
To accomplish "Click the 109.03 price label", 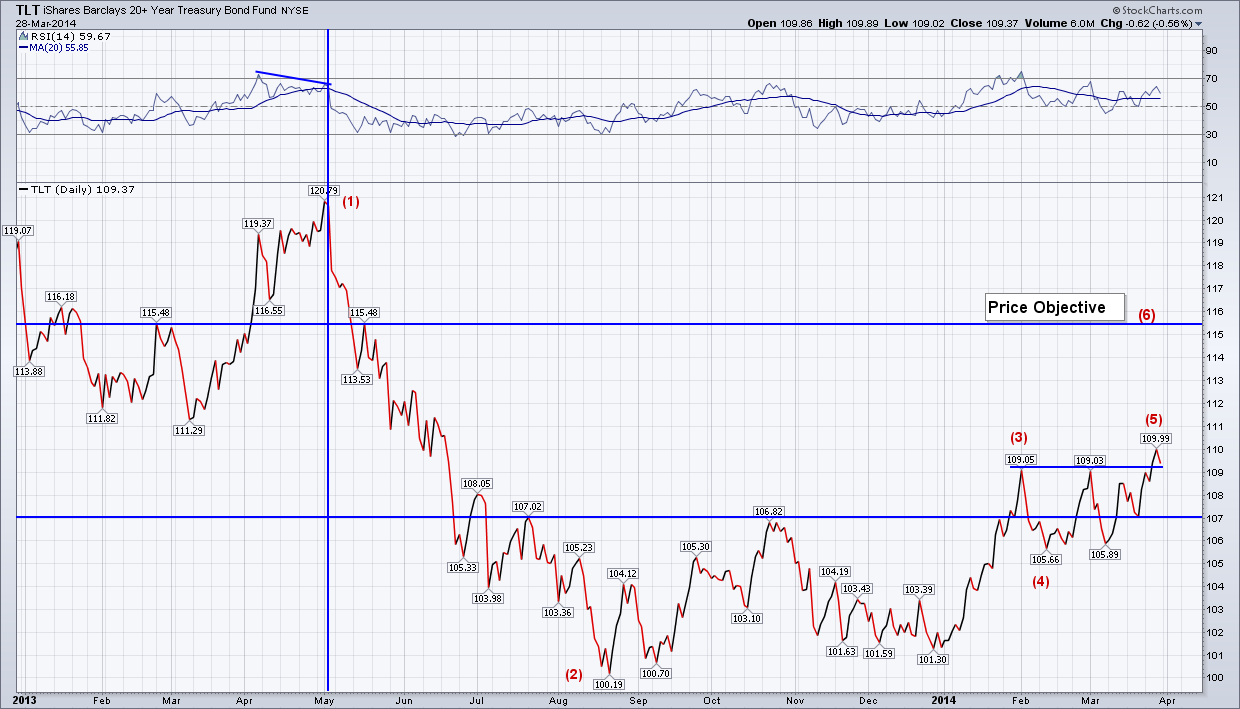I will [1090, 460].
